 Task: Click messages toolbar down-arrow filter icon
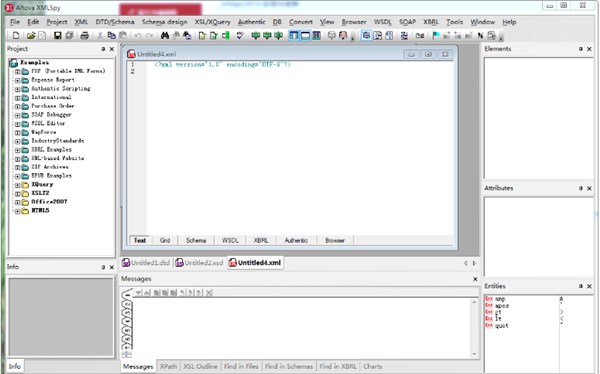pyautogui.click(x=139, y=293)
